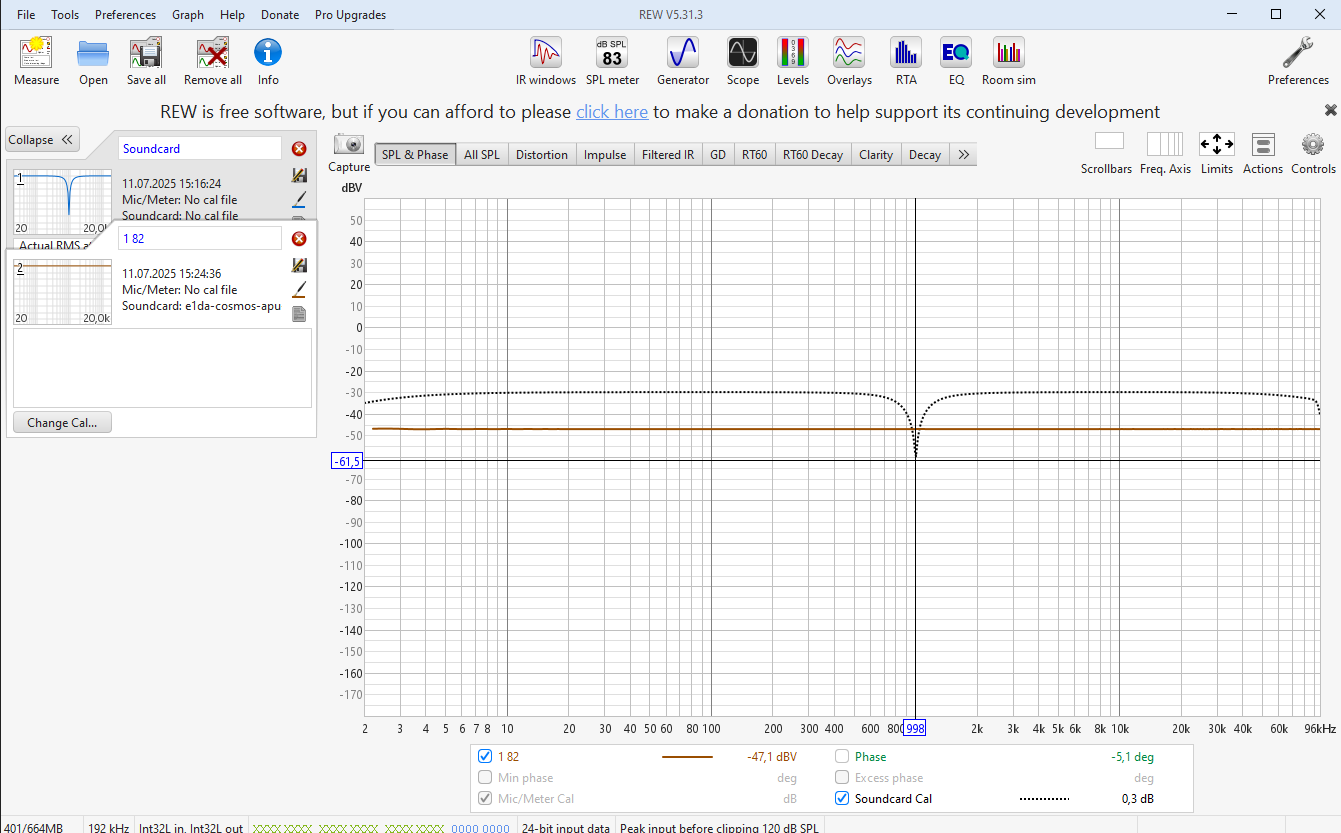
Task: Open graph Actions panel
Action: tap(1263, 153)
